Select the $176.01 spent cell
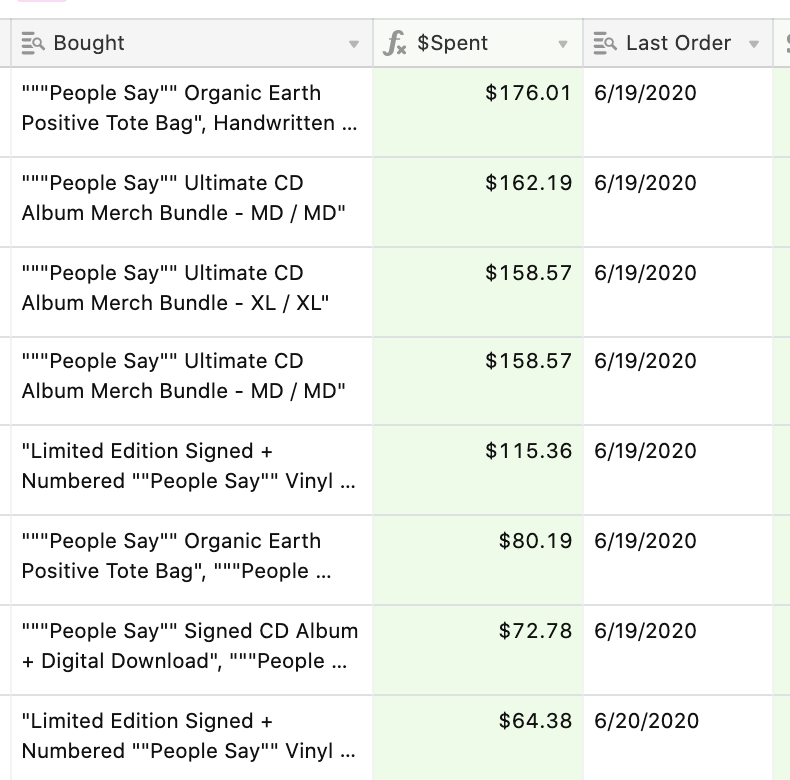 [478, 112]
